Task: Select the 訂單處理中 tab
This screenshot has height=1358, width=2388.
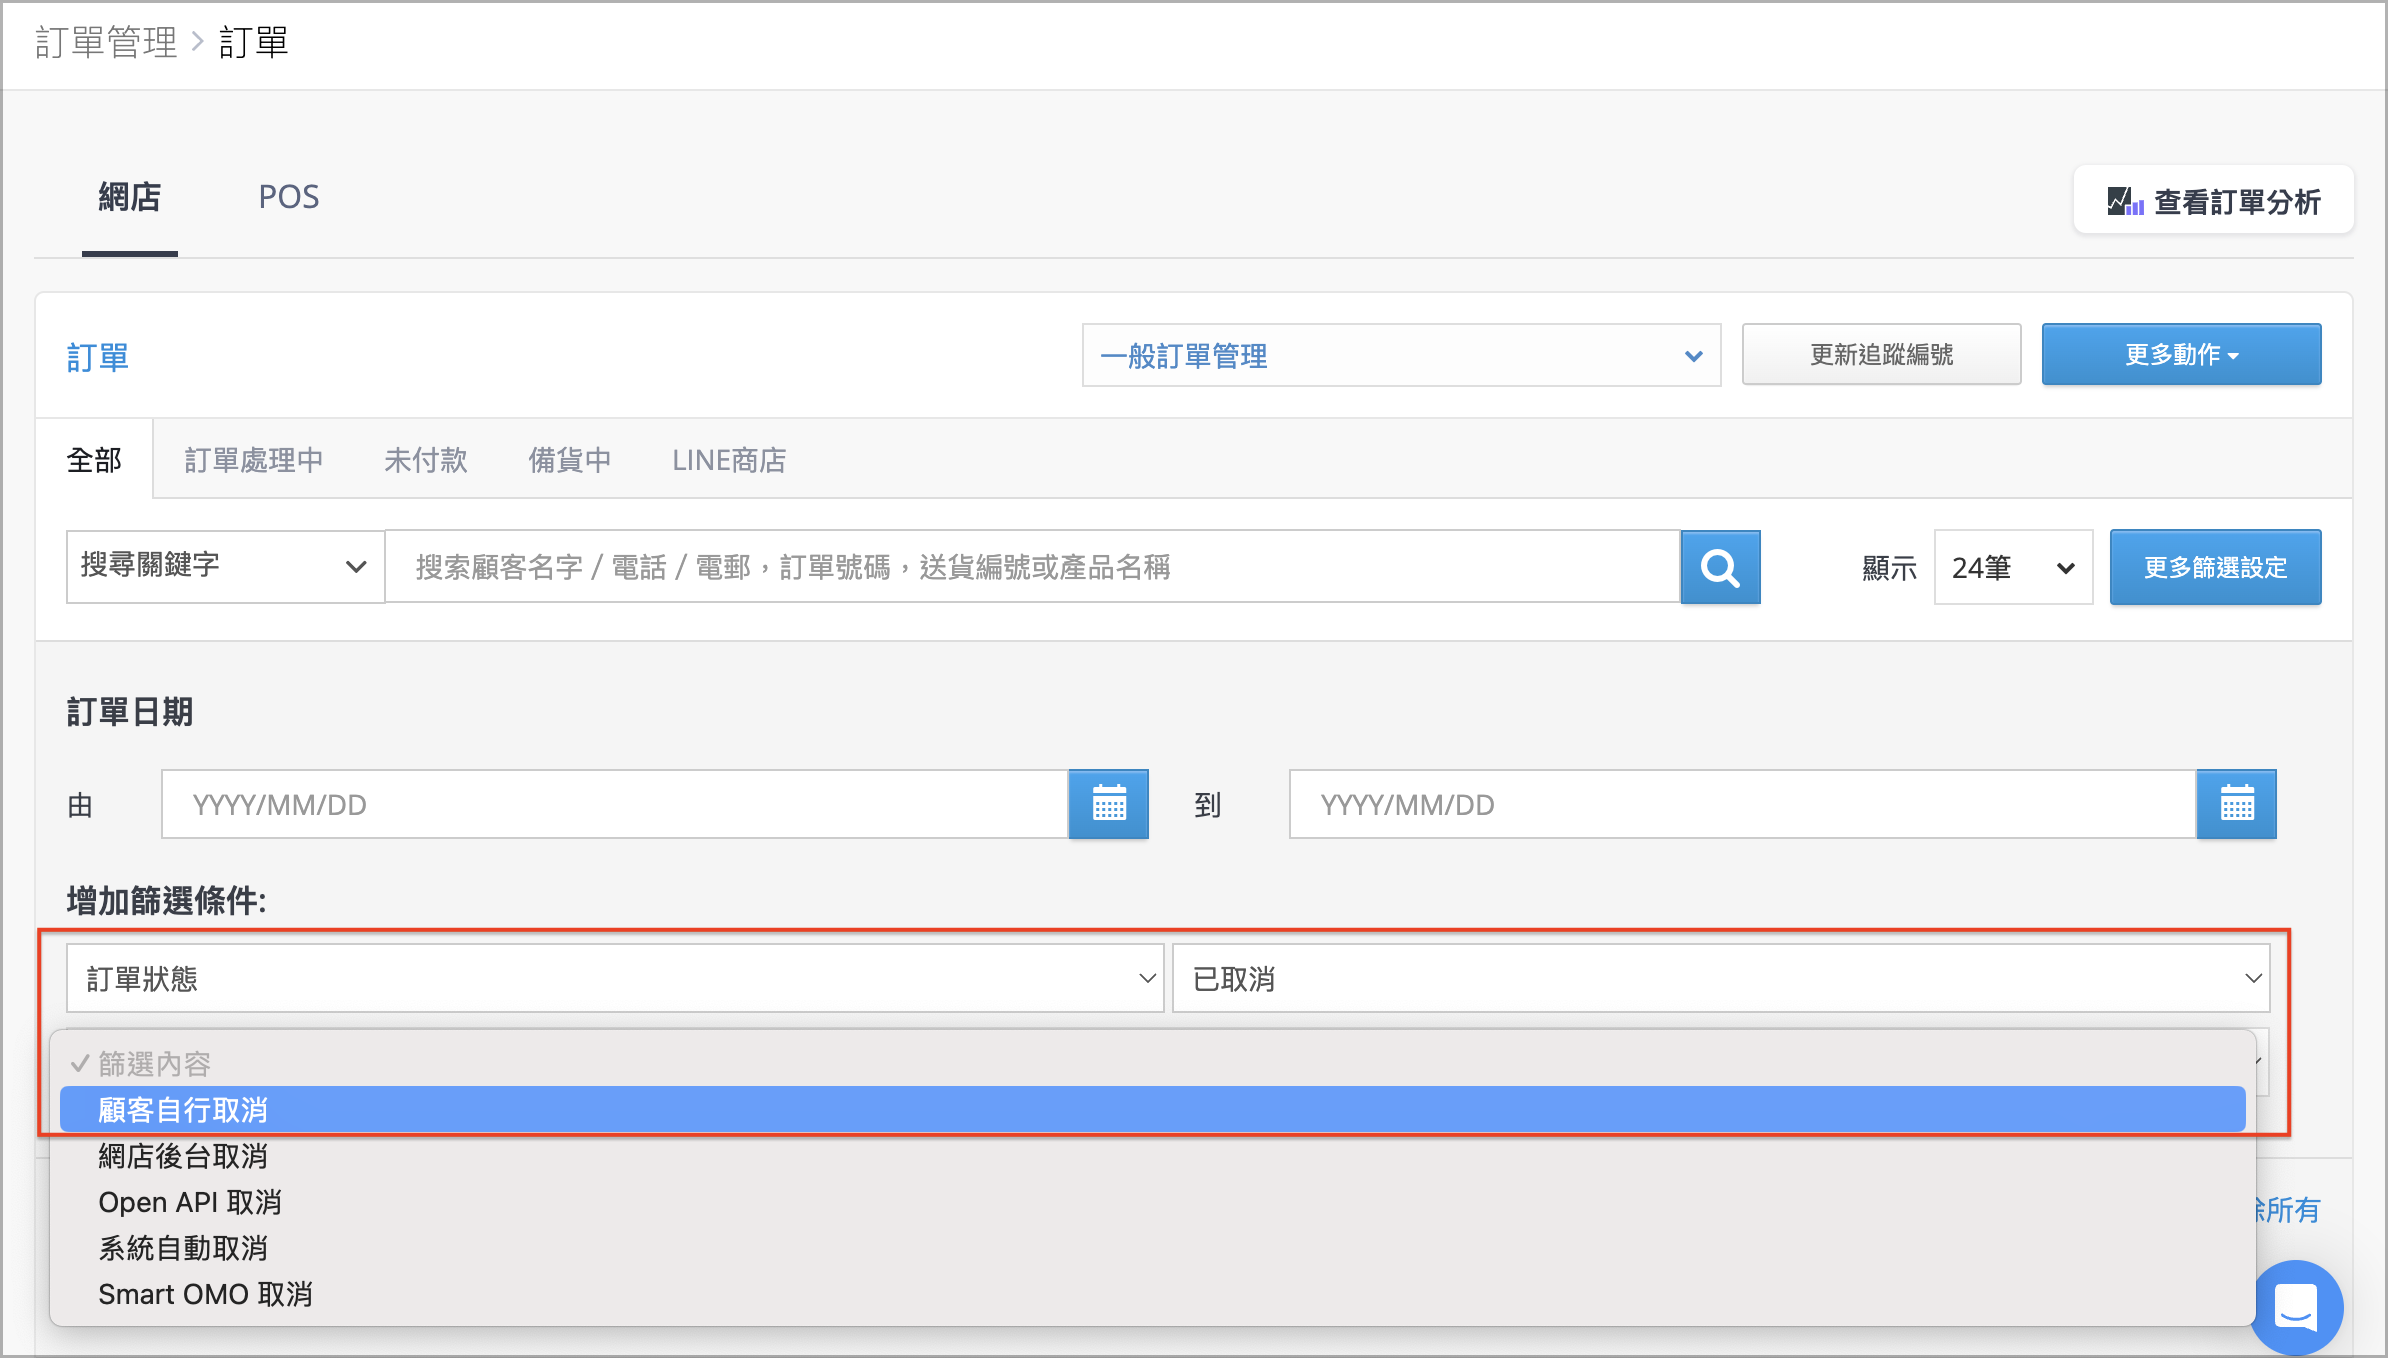Action: 254,460
